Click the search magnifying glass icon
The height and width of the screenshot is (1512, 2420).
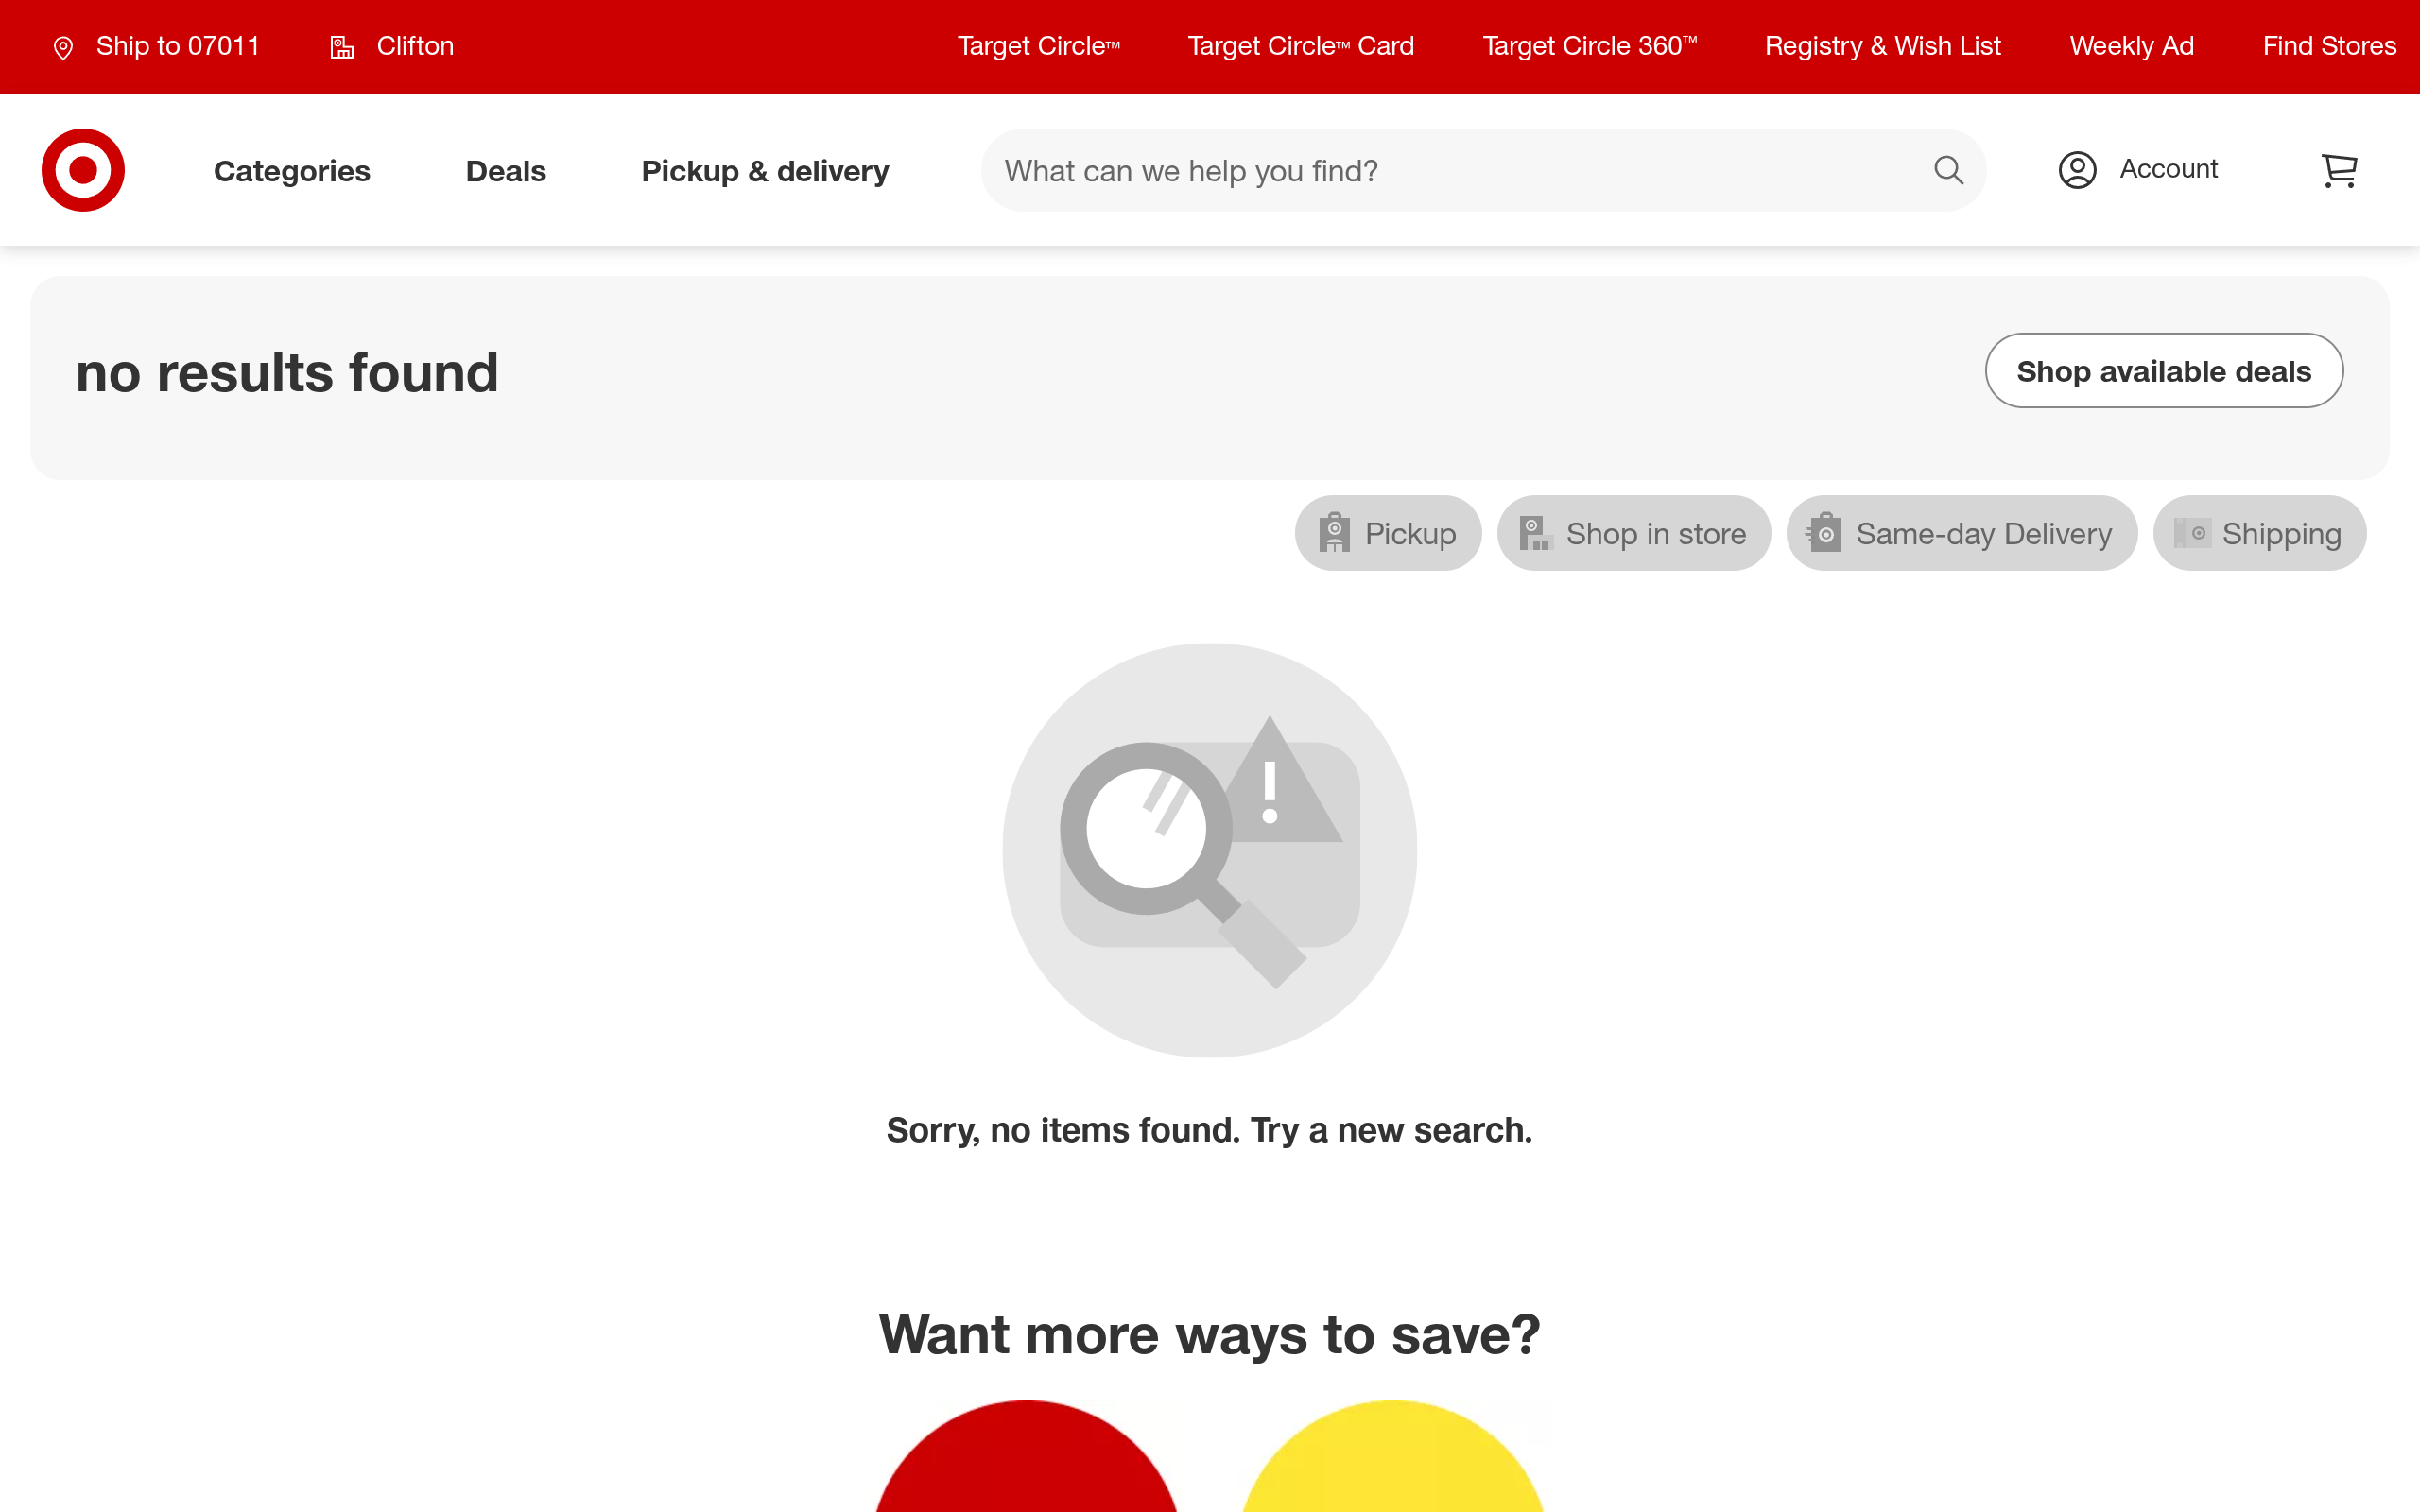(1948, 170)
